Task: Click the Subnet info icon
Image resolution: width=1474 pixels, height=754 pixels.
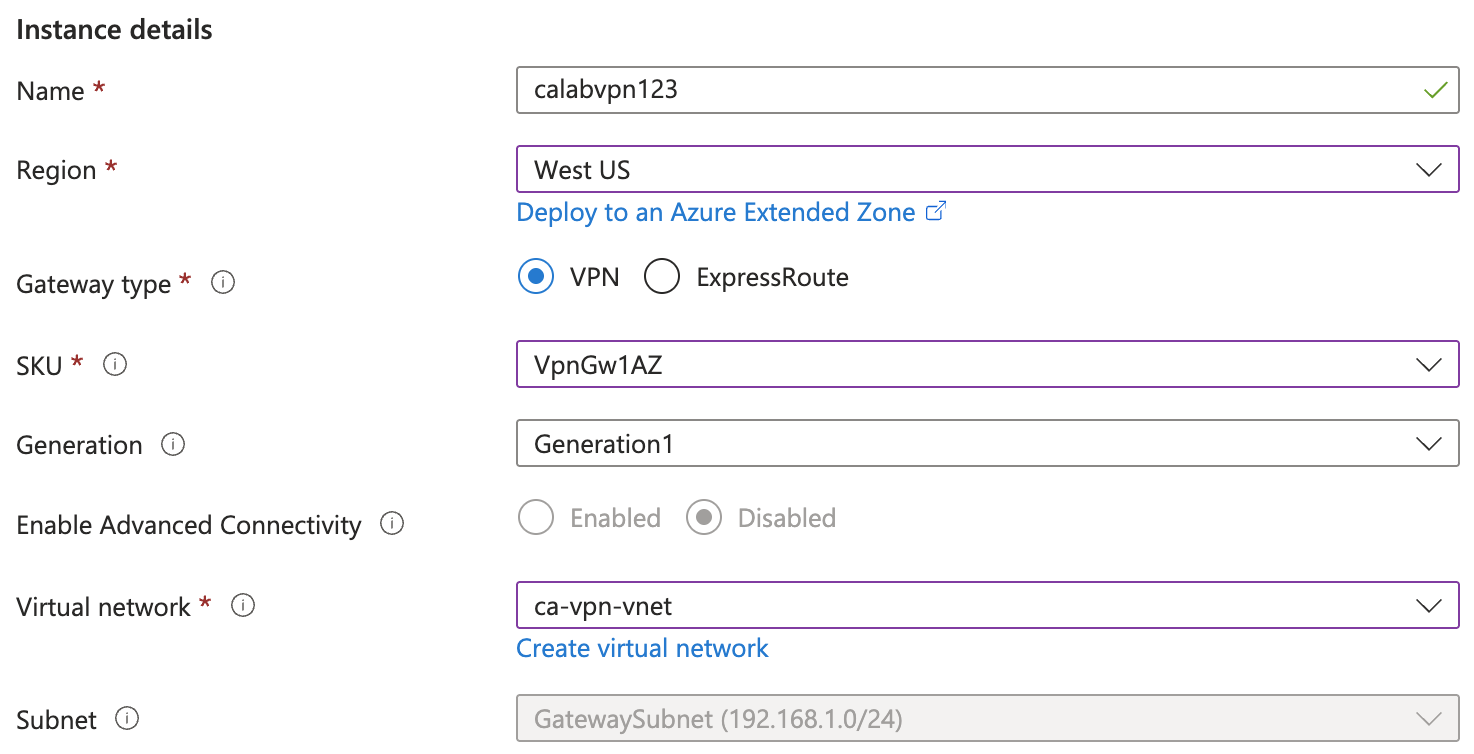Action: coord(127,718)
